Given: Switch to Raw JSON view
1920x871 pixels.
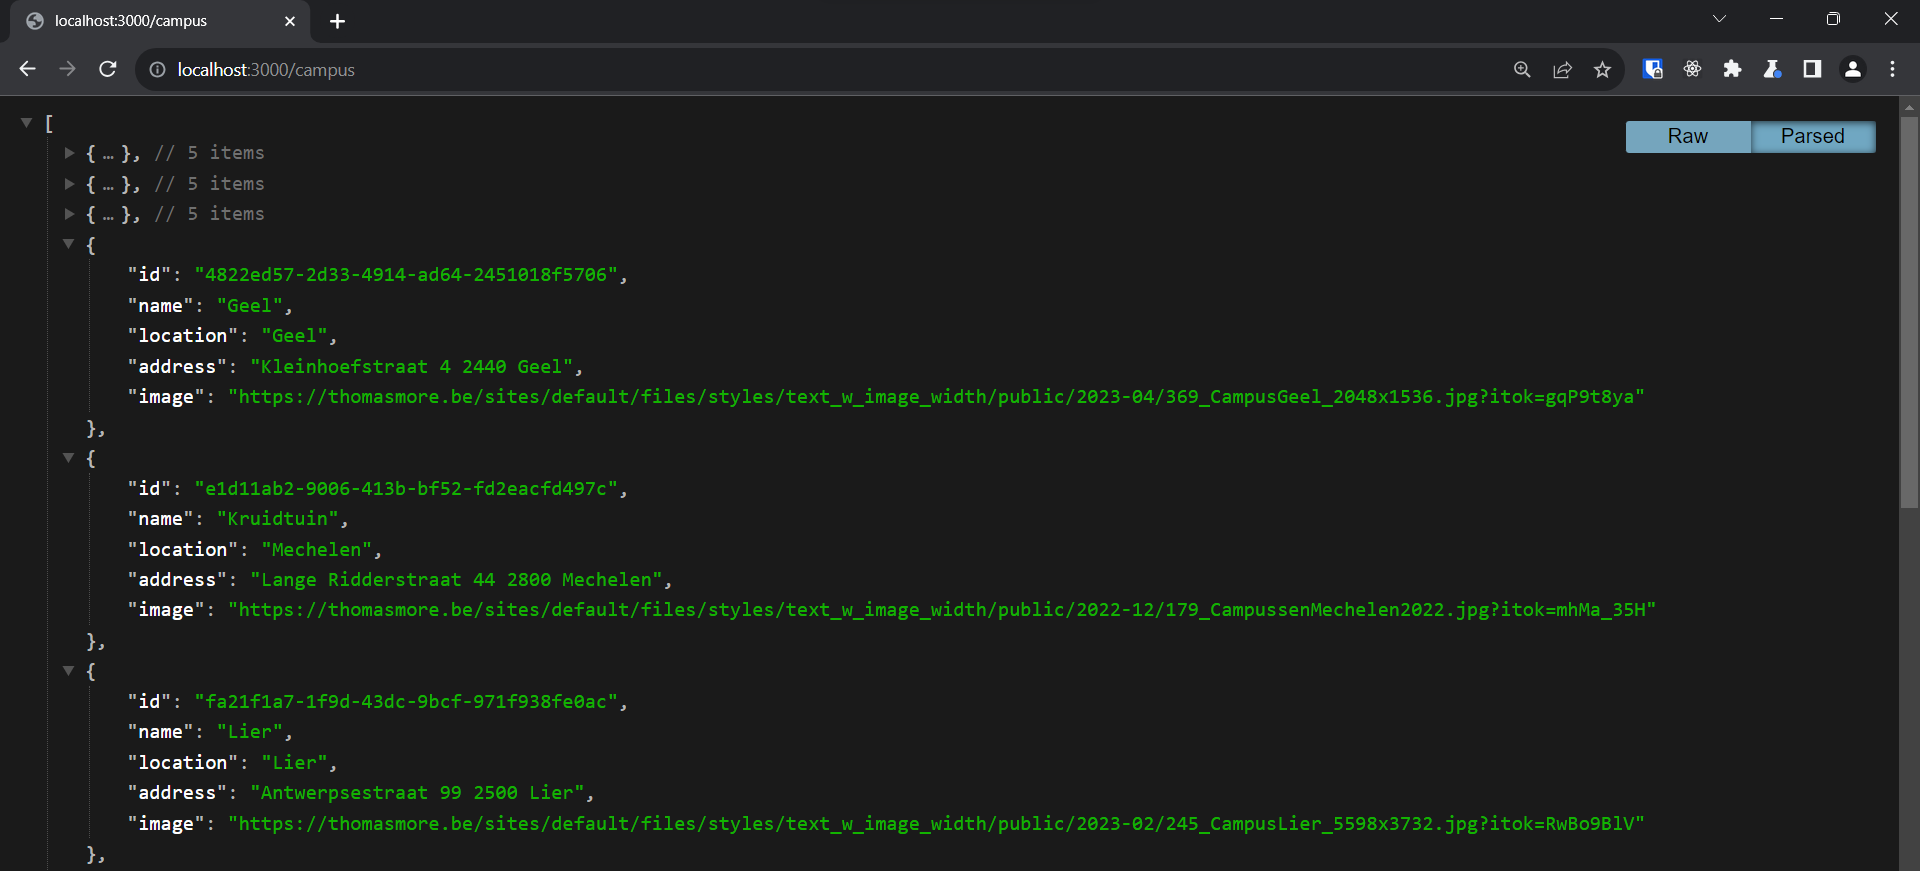Looking at the screenshot, I should click(x=1687, y=137).
